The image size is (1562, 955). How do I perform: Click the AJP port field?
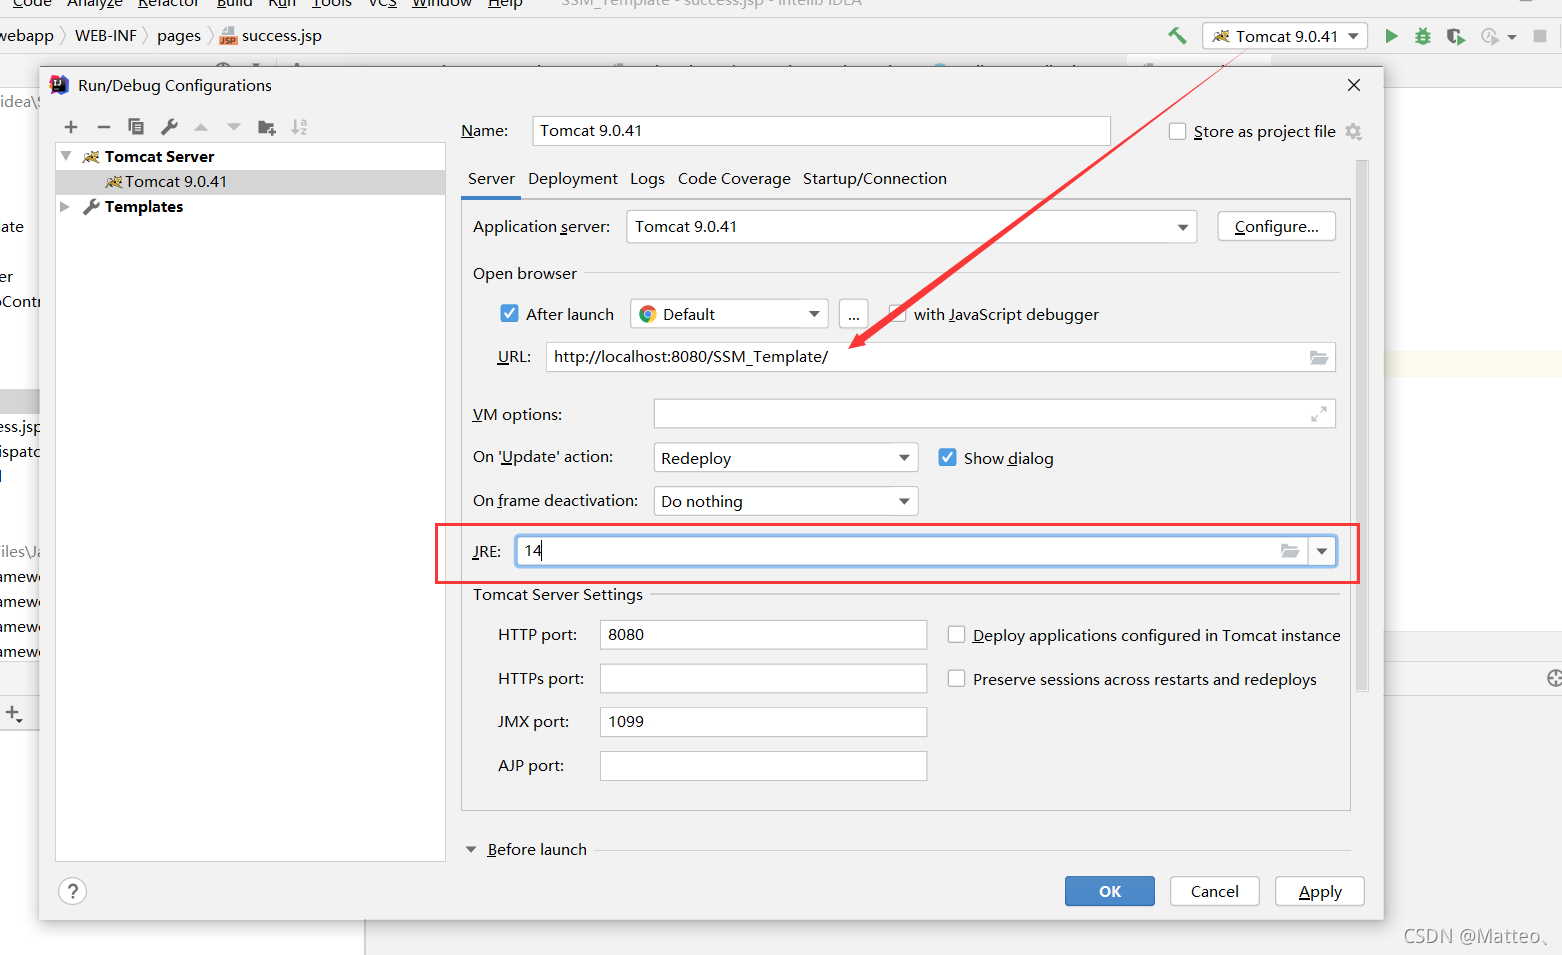[764, 766]
